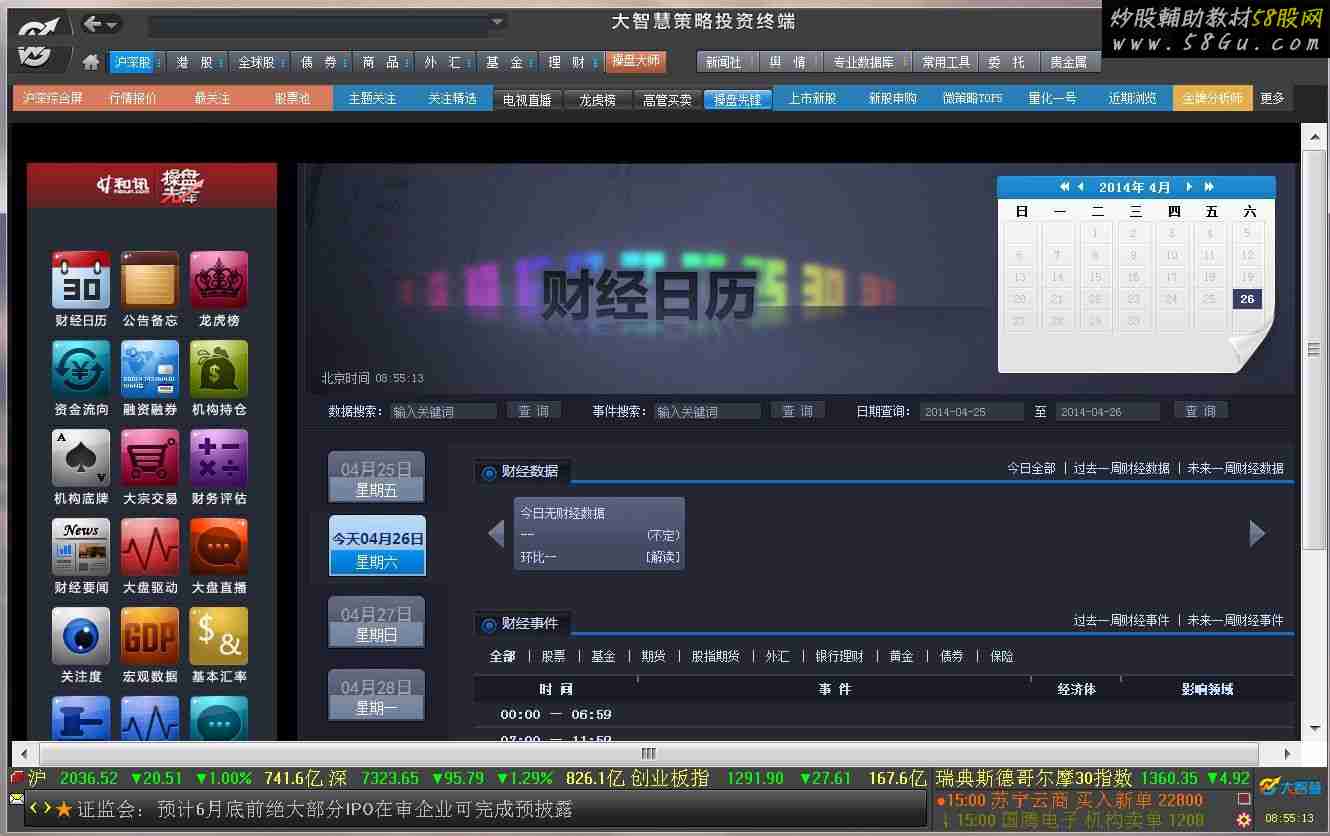Open the 未来一周财经事件 link
This screenshot has width=1330, height=836.
coord(1235,620)
